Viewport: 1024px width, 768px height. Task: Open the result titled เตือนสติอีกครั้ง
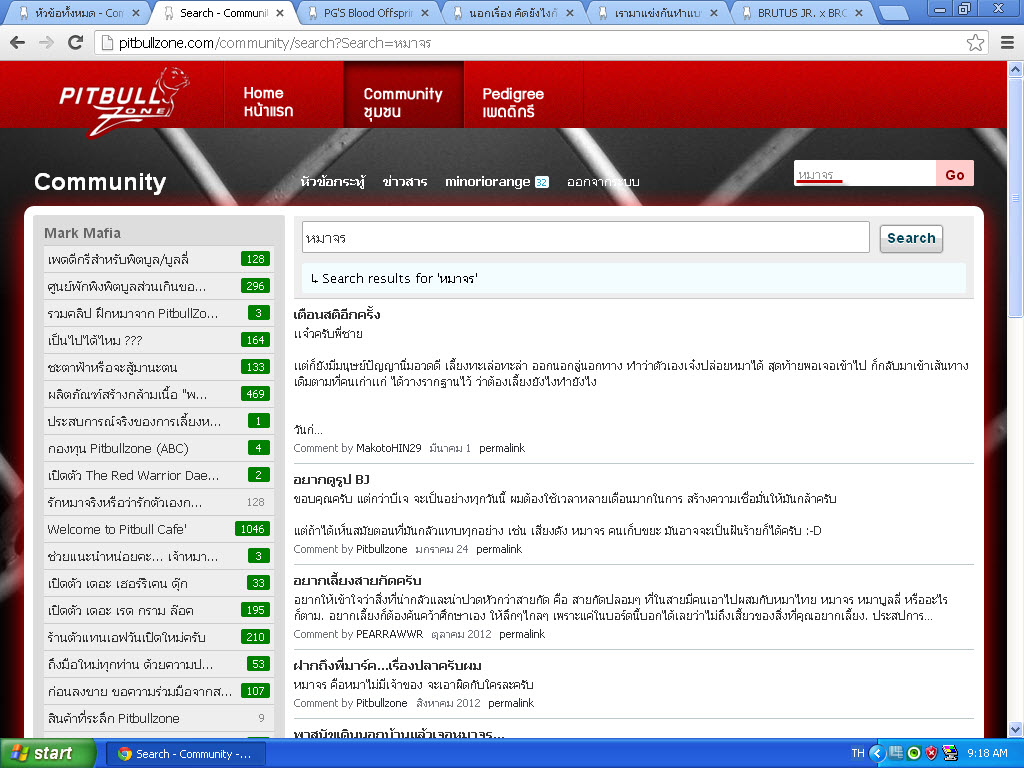coord(337,315)
